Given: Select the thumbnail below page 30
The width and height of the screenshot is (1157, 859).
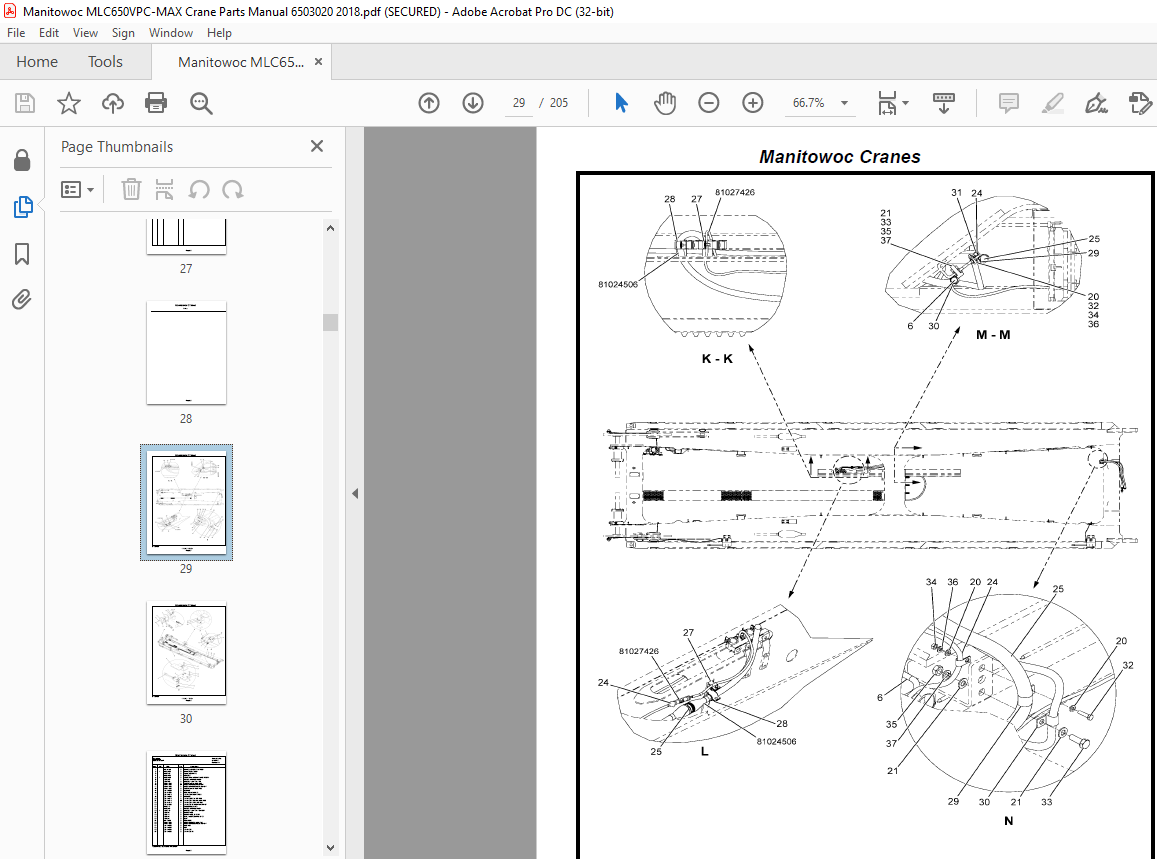Looking at the screenshot, I should tap(187, 803).
